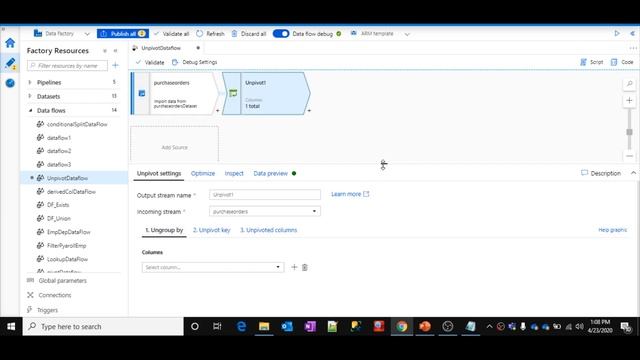Click the Publish all button
Image resolution: width=640 pixels, height=360 pixels.
122,33
